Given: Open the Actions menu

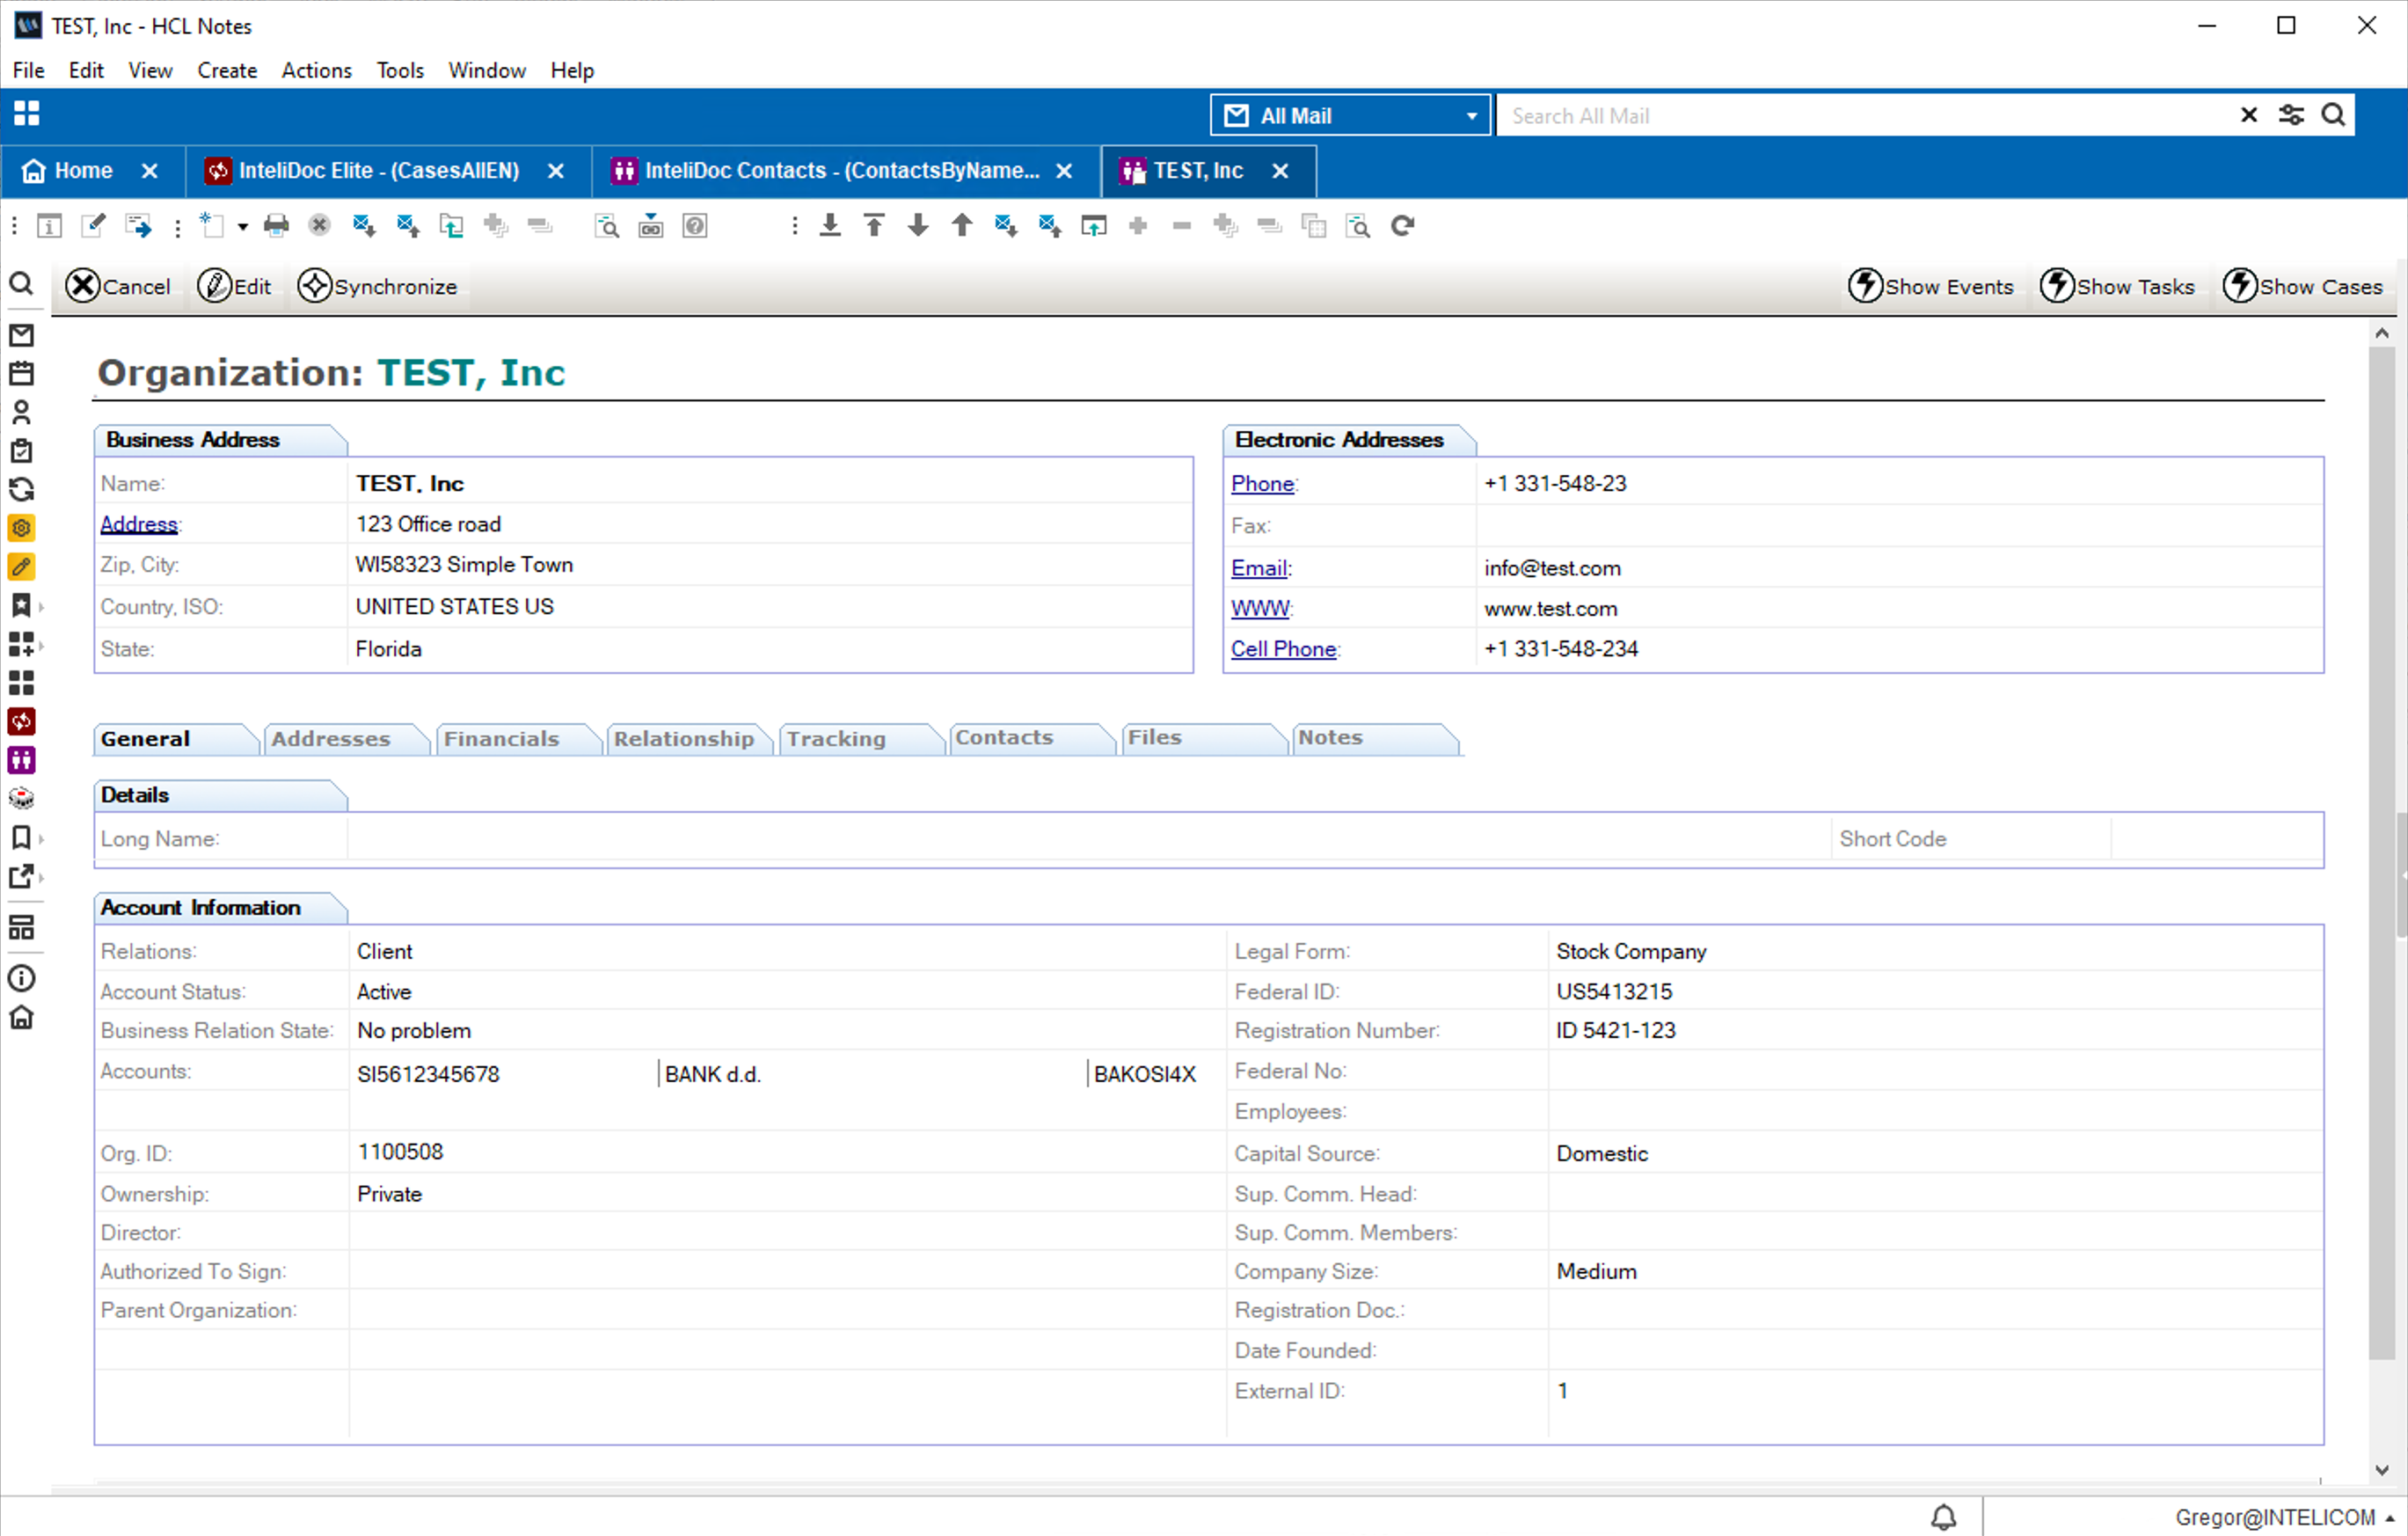Looking at the screenshot, I should pyautogui.click(x=316, y=70).
